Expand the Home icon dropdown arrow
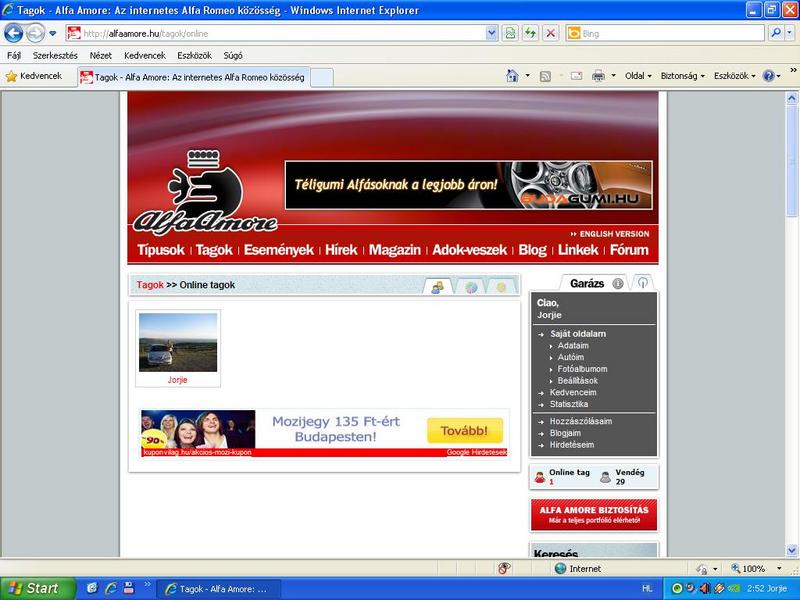 point(528,76)
